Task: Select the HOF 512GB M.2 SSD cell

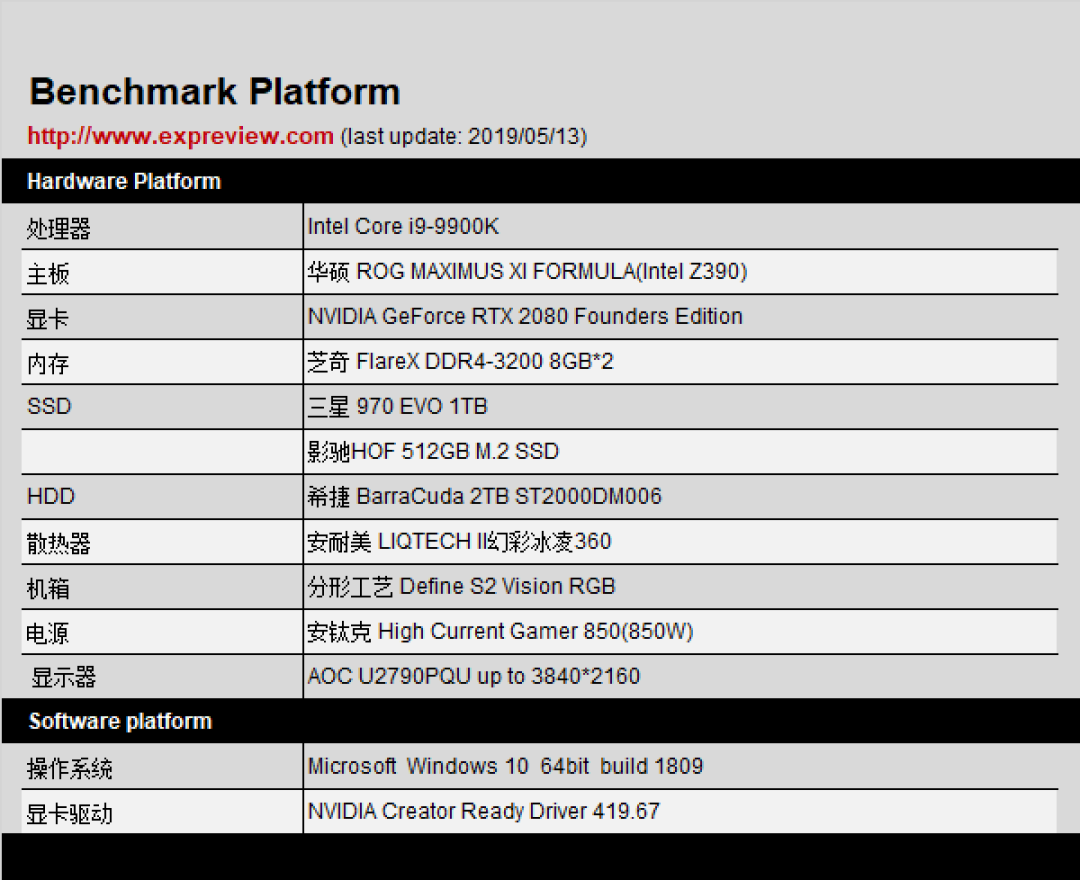Action: click(x=681, y=451)
